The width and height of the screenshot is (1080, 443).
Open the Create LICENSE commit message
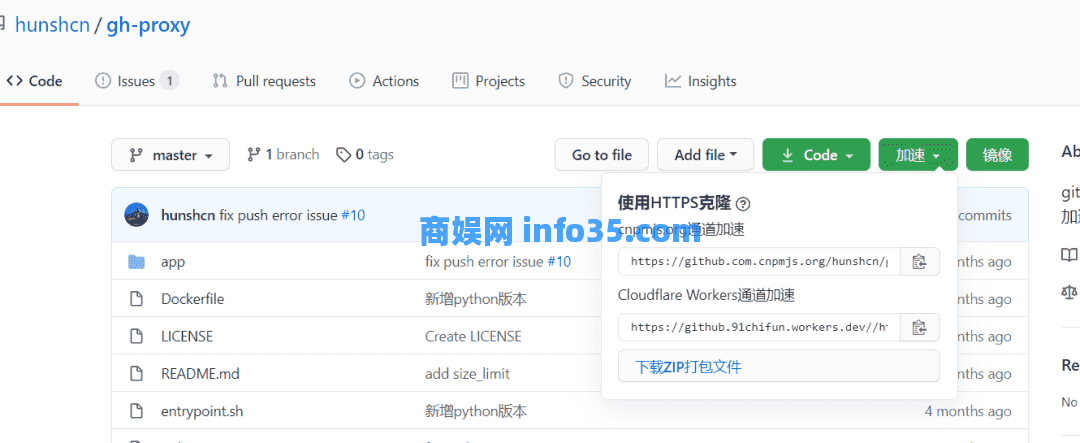click(x=473, y=336)
